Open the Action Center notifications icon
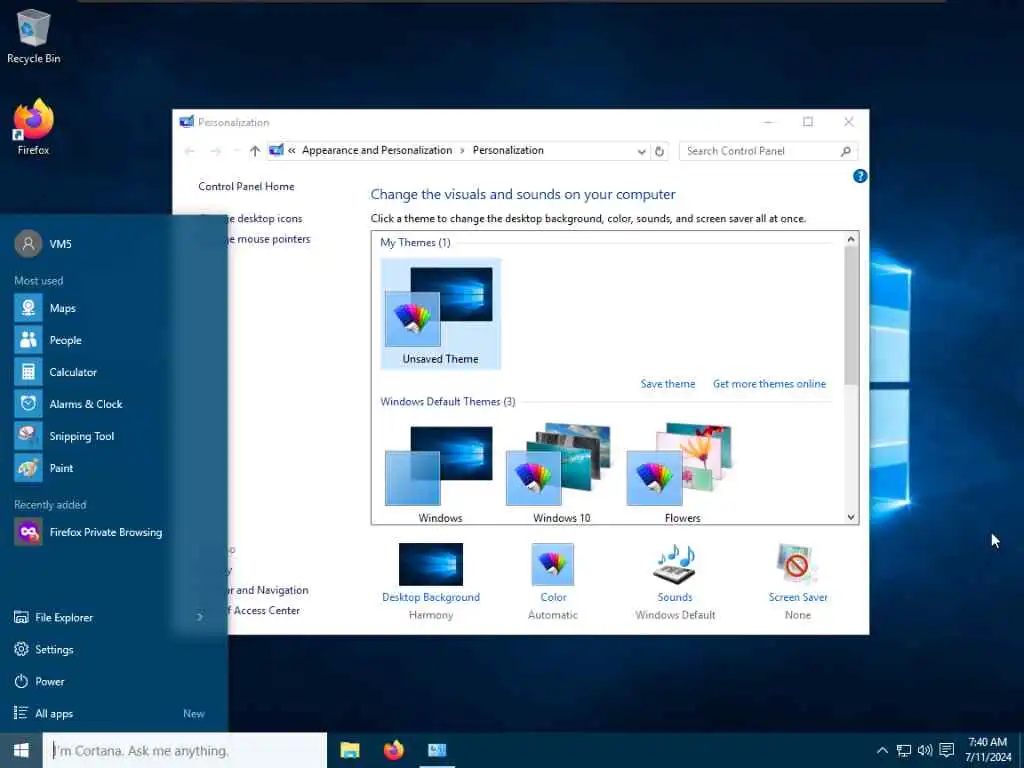The image size is (1024, 768). 946,750
